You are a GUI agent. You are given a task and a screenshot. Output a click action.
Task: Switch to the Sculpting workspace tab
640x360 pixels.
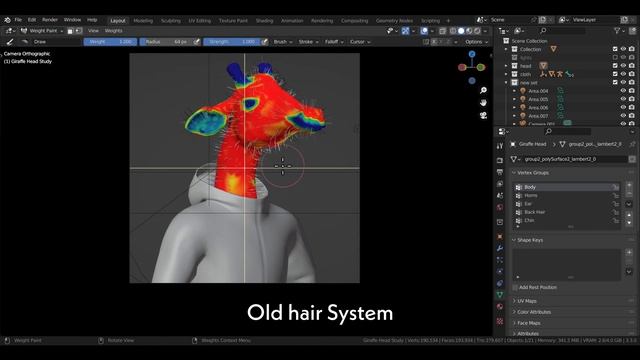171,20
